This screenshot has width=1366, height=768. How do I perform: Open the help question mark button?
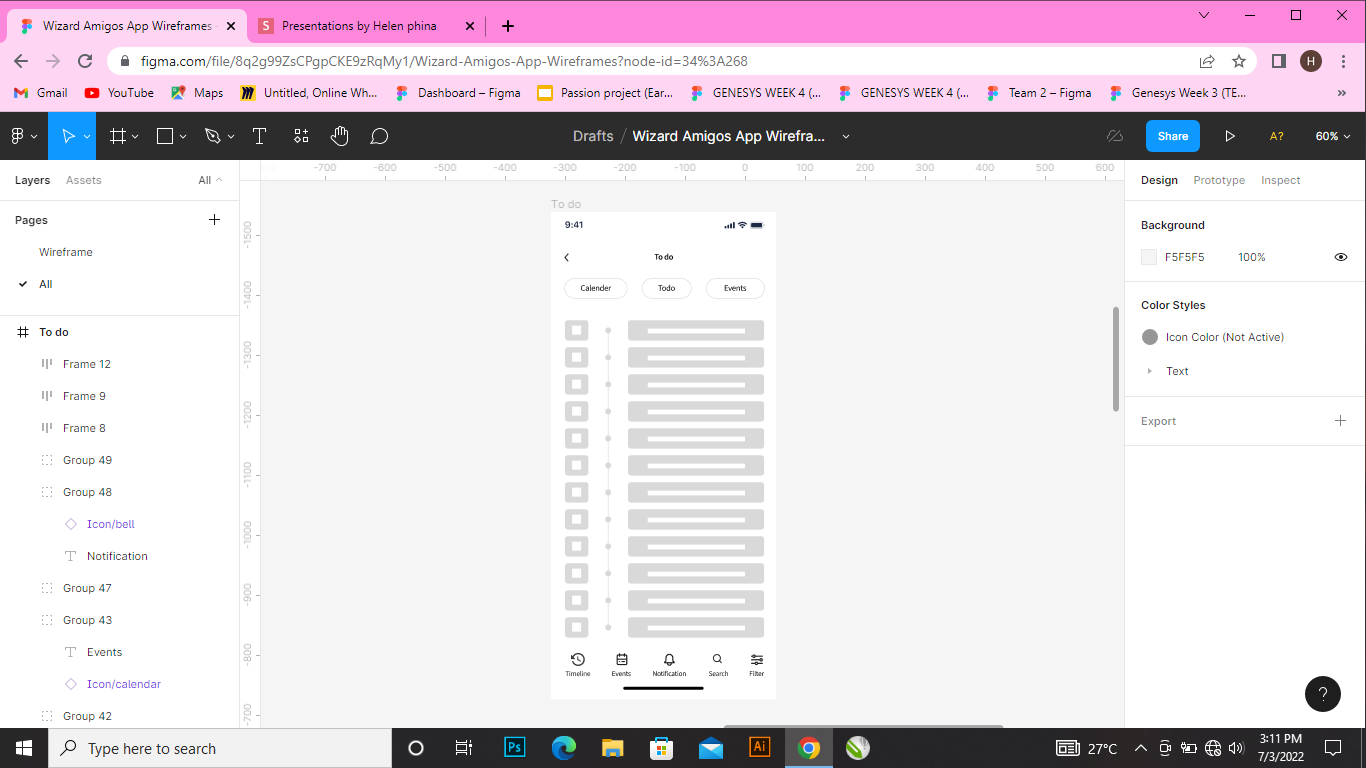(x=1322, y=694)
